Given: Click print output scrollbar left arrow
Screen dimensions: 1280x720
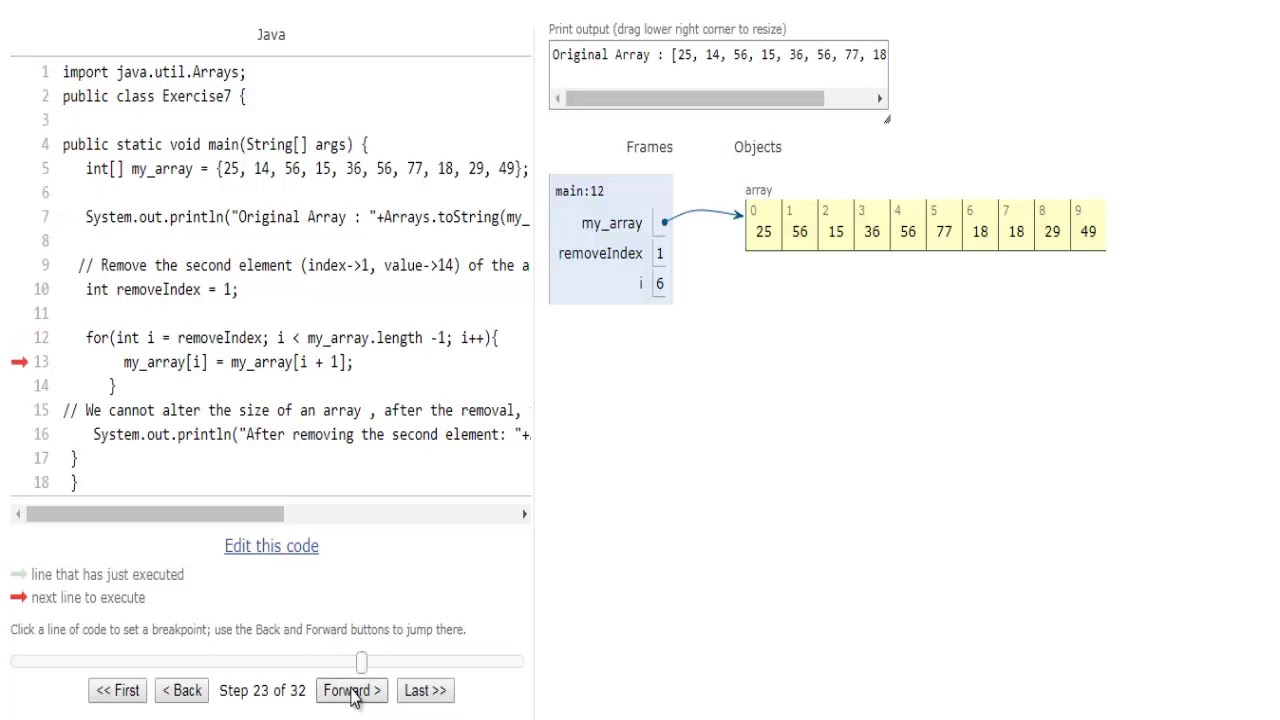Looking at the screenshot, I should tap(557, 98).
